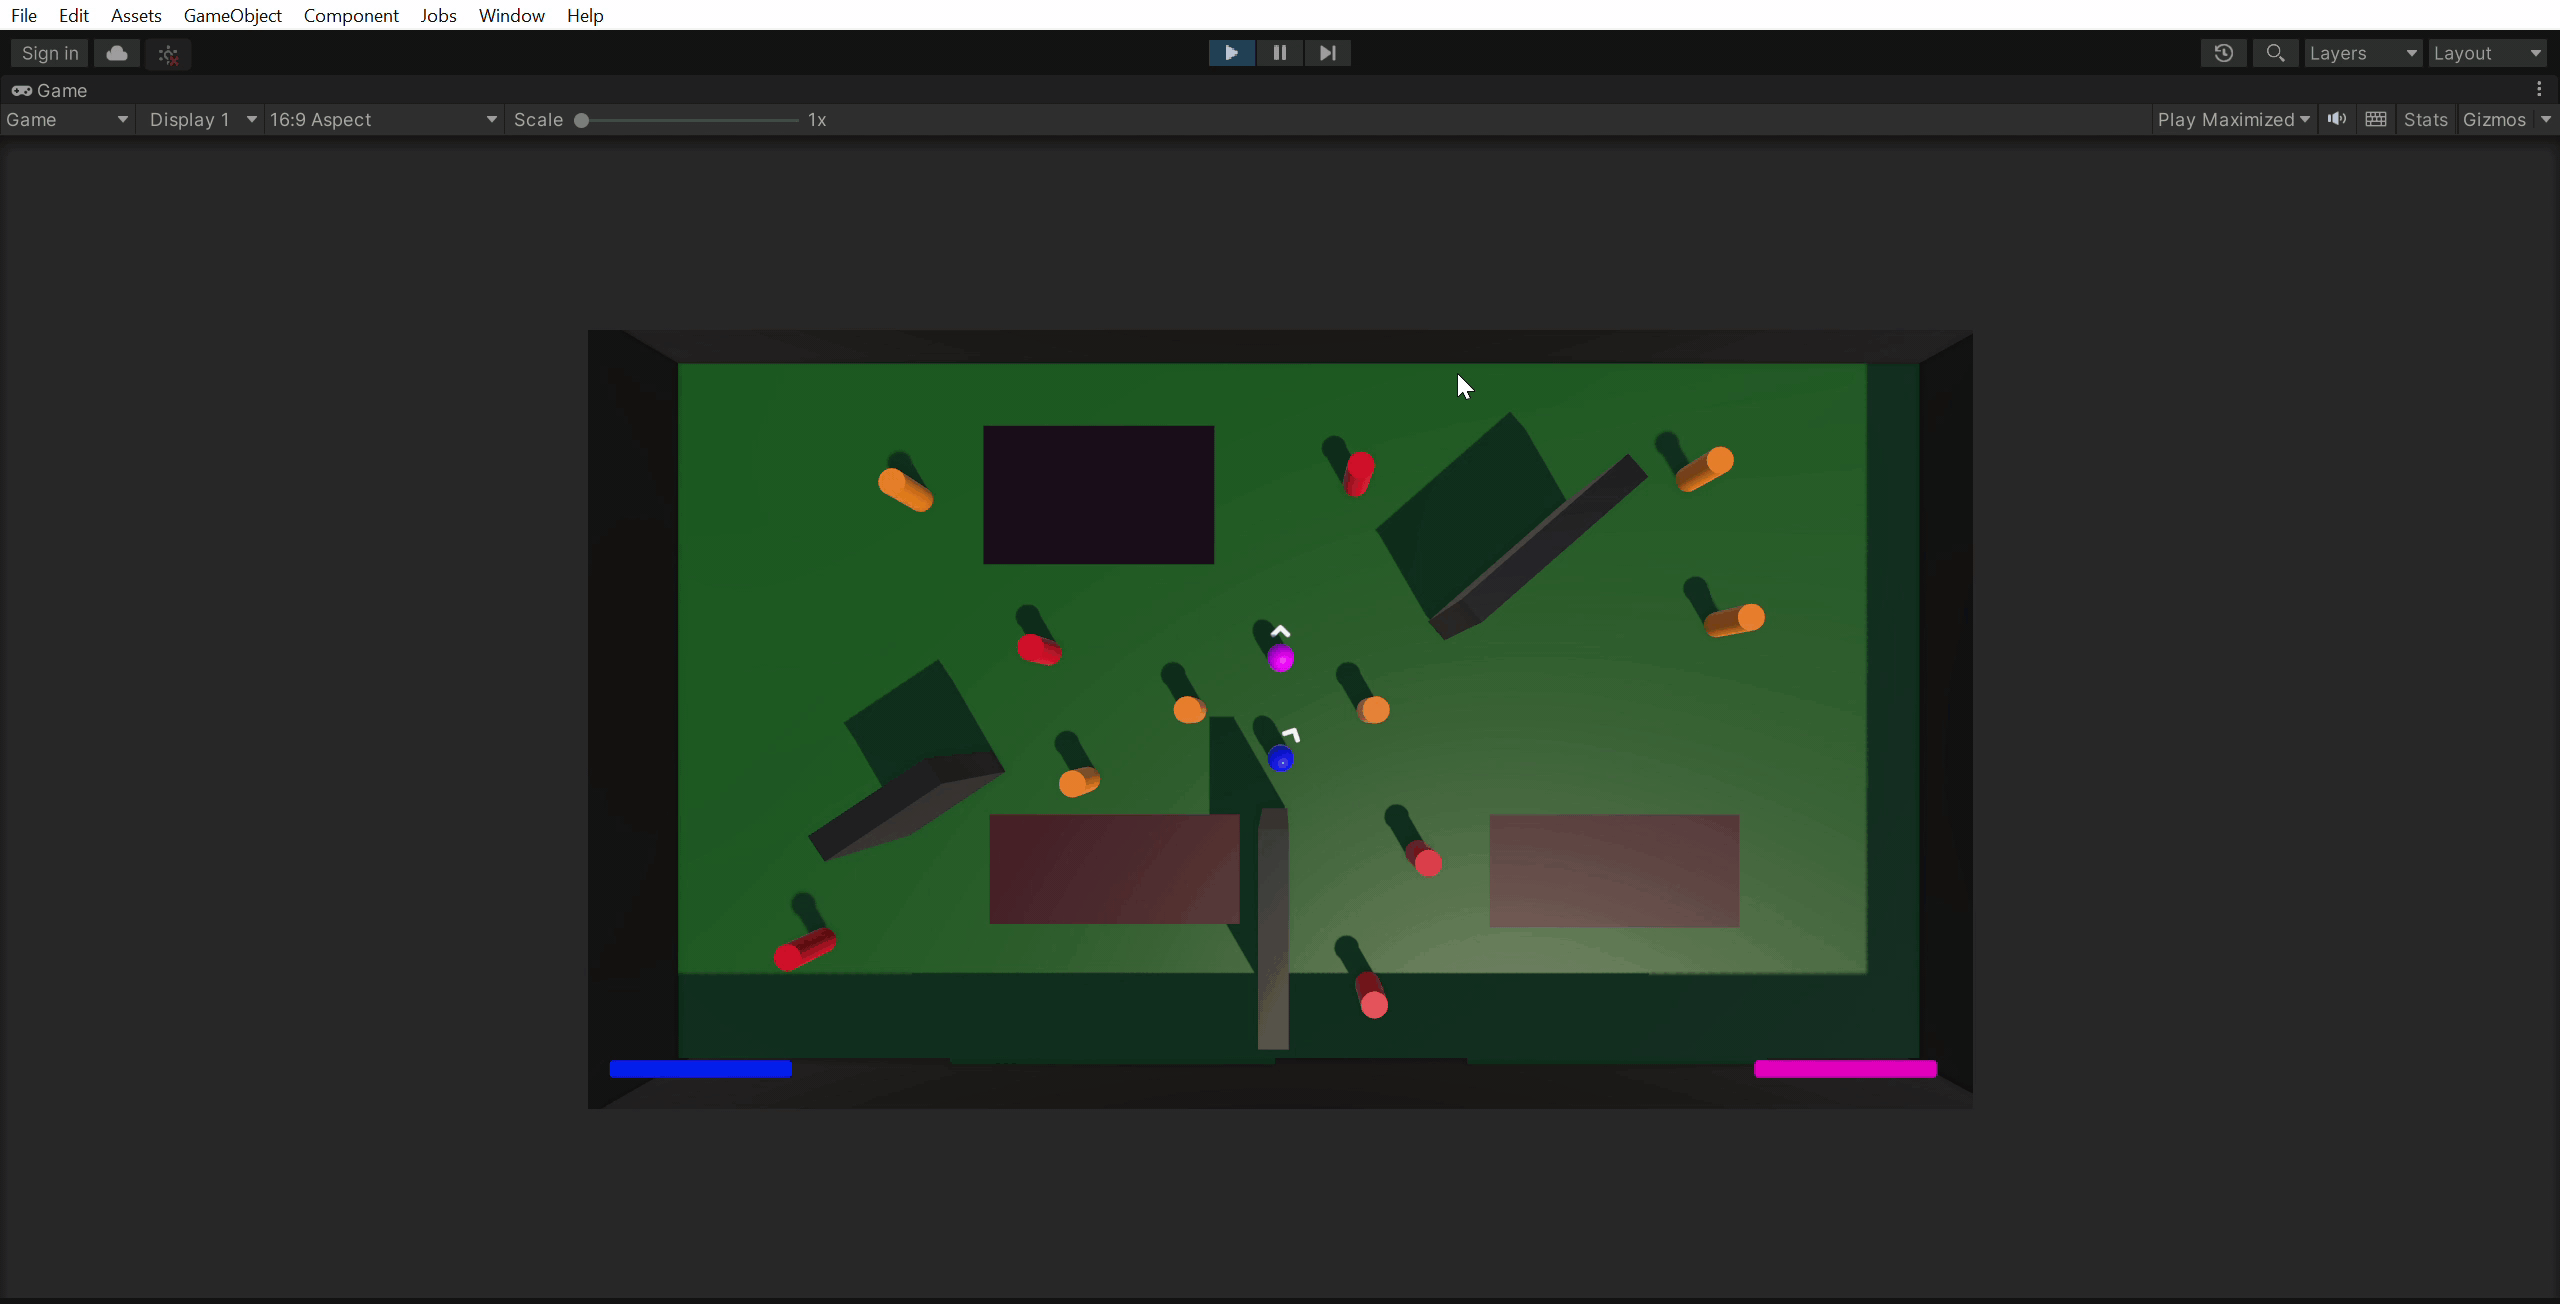This screenshot has height=1304, width=2560.
Task: Open the Jobs menu
Action: click(438, 15)
